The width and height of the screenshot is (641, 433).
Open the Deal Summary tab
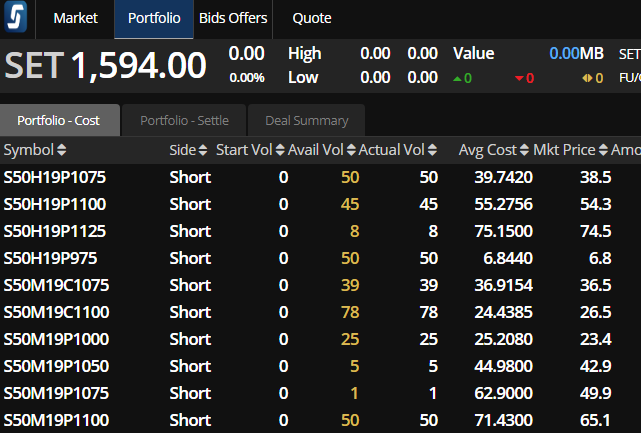point(307,121)
